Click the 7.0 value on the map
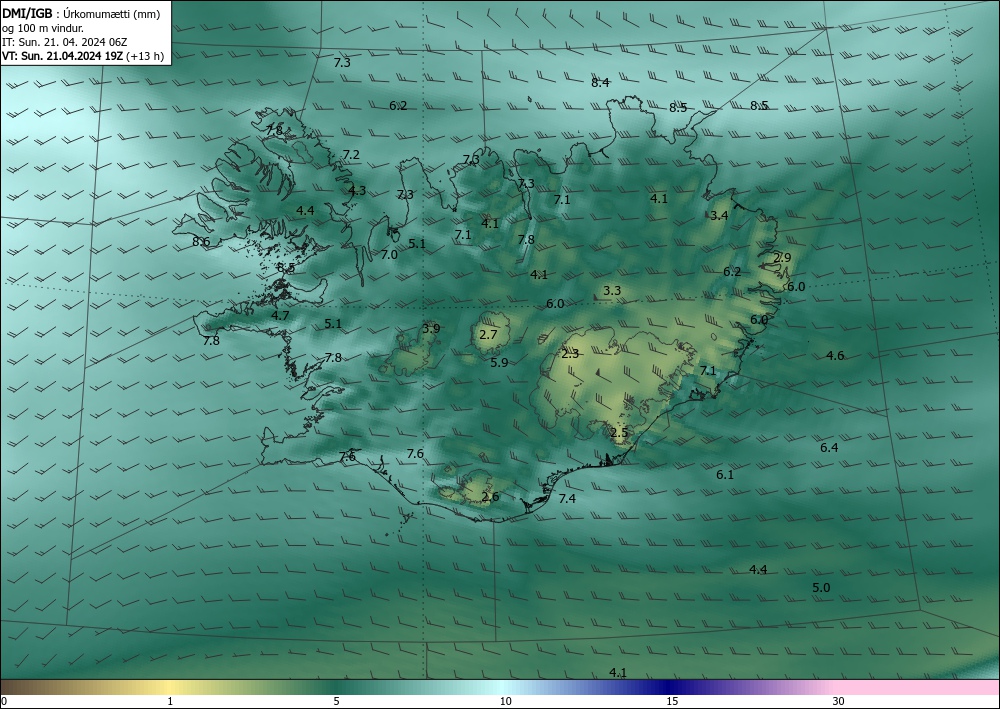This screenshot has height=709, width=1000. [x=389, y=254]
